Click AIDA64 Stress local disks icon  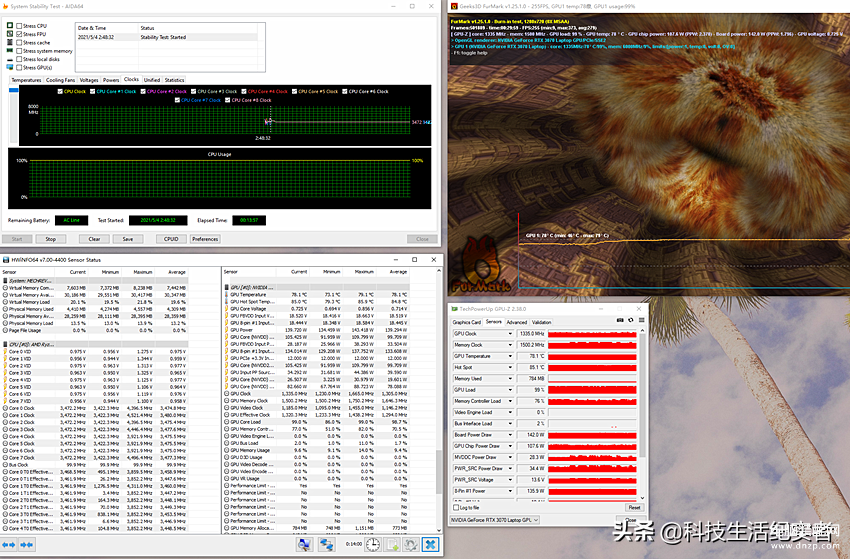[10, 59]
